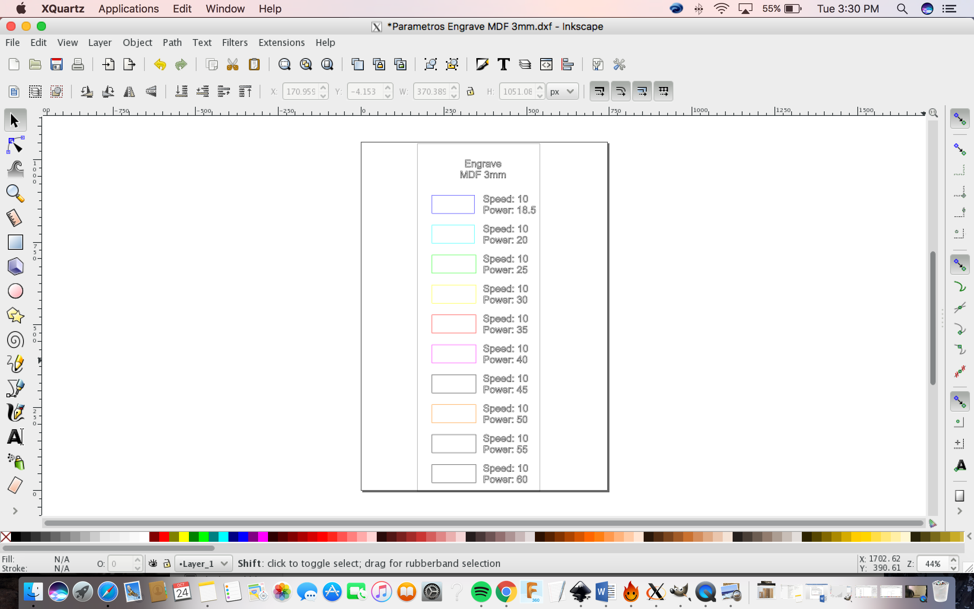Select the Star polygon tool
974x609 pixels.
tap(16, 315)
